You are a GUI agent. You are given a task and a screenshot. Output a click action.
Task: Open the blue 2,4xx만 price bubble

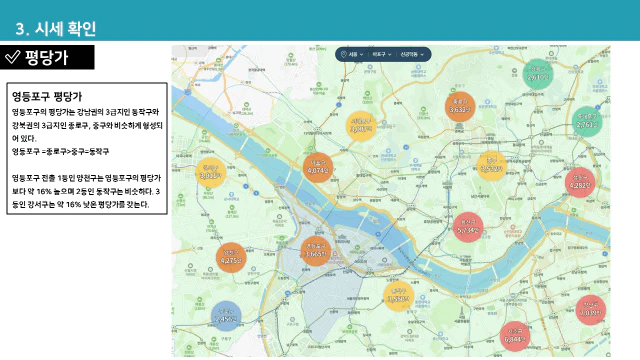tap(226, 316)
